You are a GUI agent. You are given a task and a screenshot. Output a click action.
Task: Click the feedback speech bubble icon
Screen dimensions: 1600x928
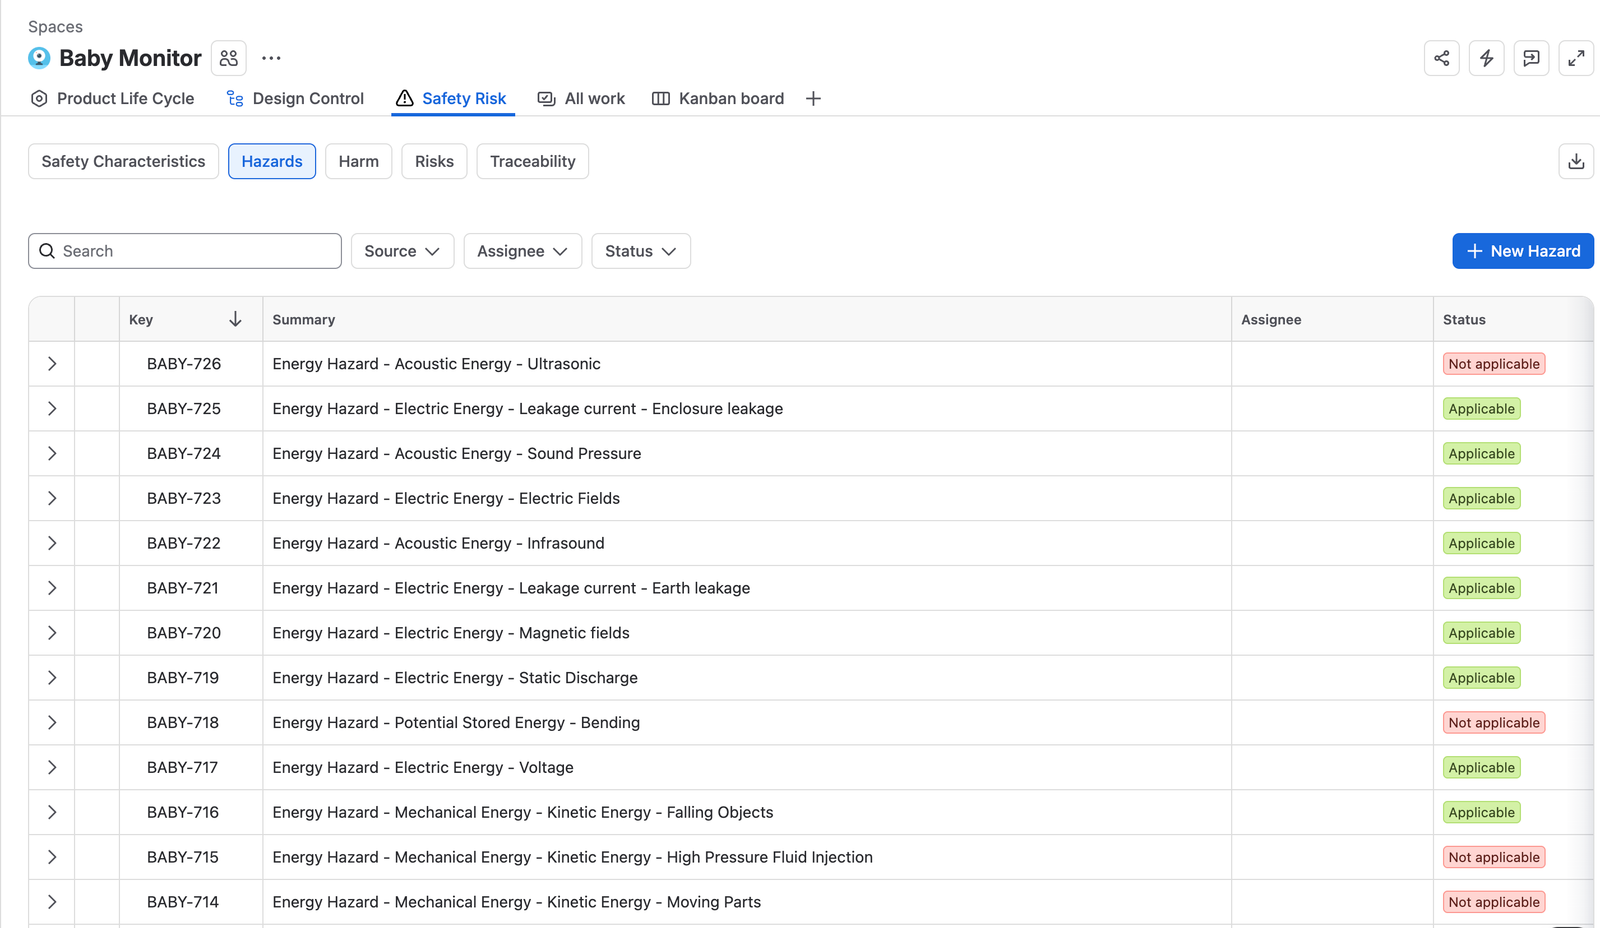[1531, 58]
